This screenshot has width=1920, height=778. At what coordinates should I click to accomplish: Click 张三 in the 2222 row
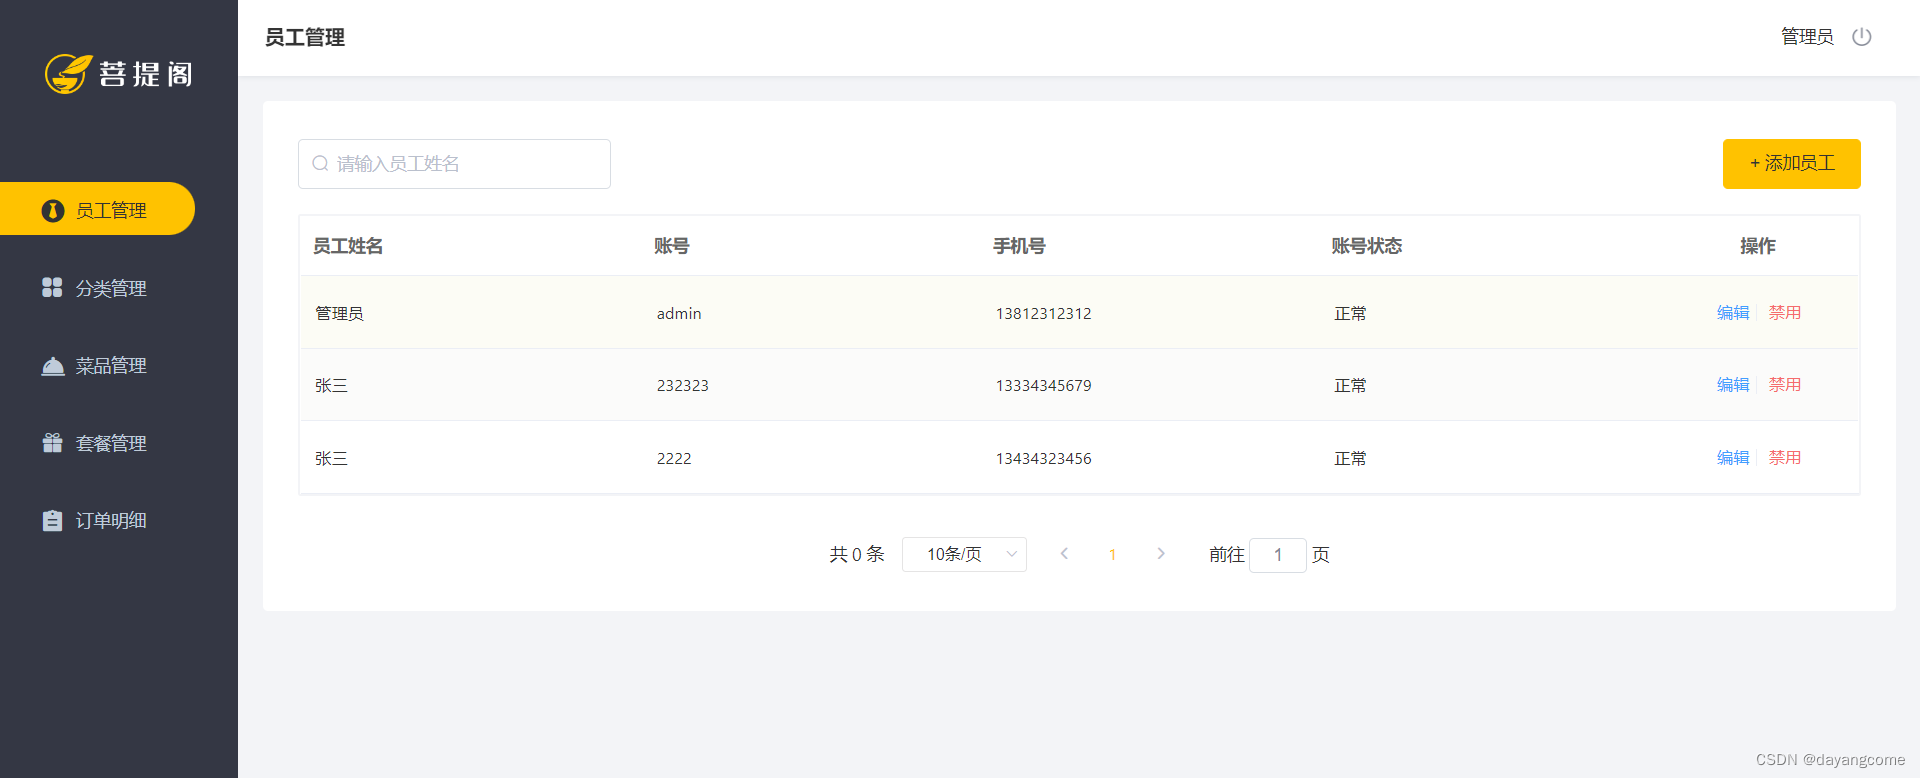pos(331,458)
